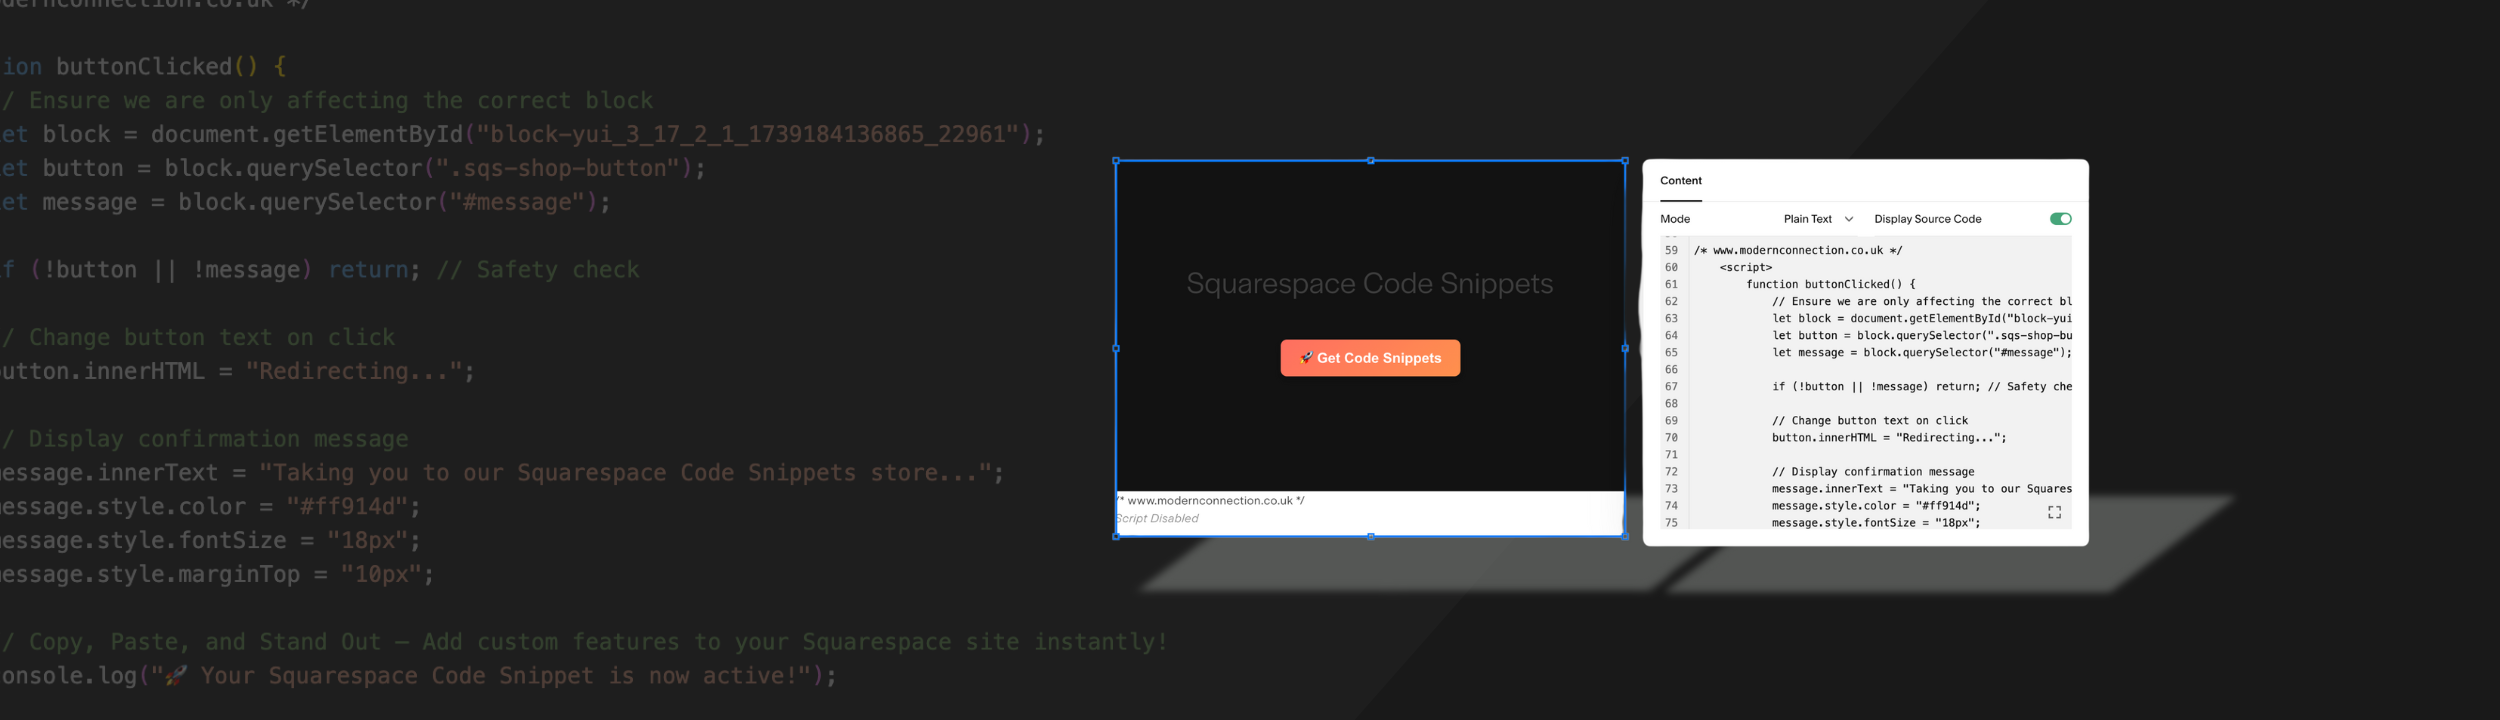Click the 'Change button text on click' comment
Viewport: 2500px width, 720px height.
[x=1869, y=420]
